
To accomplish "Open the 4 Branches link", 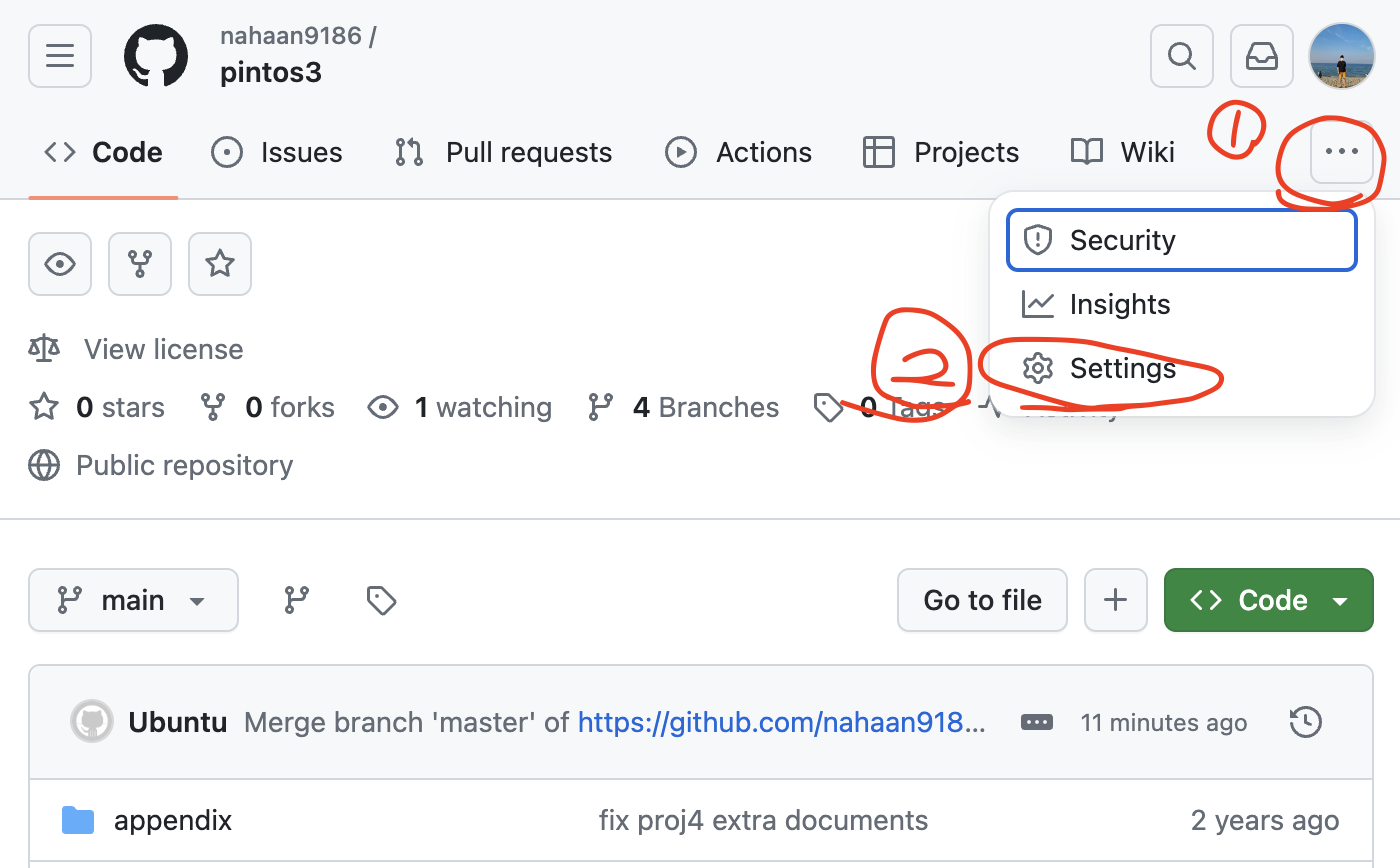I will tap(683, 407).
